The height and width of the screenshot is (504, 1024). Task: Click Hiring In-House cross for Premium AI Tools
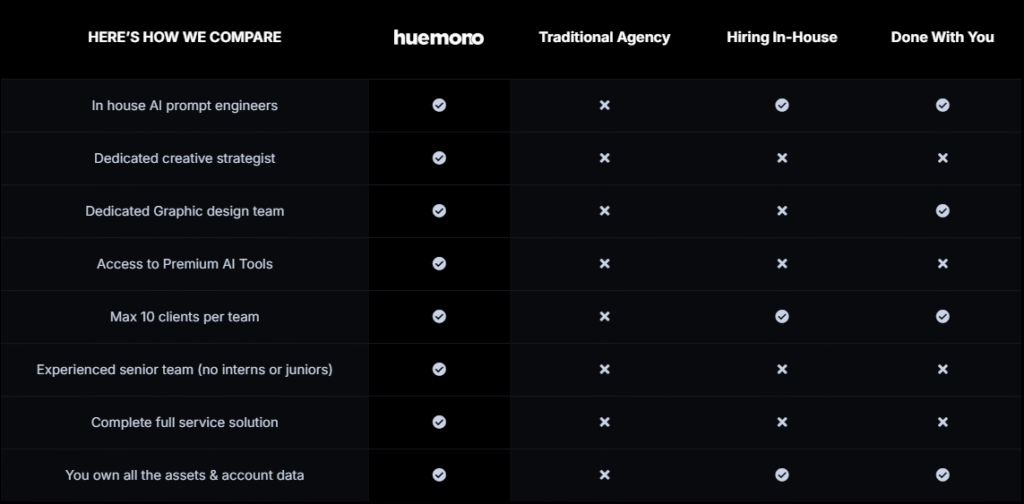point(782,264)
